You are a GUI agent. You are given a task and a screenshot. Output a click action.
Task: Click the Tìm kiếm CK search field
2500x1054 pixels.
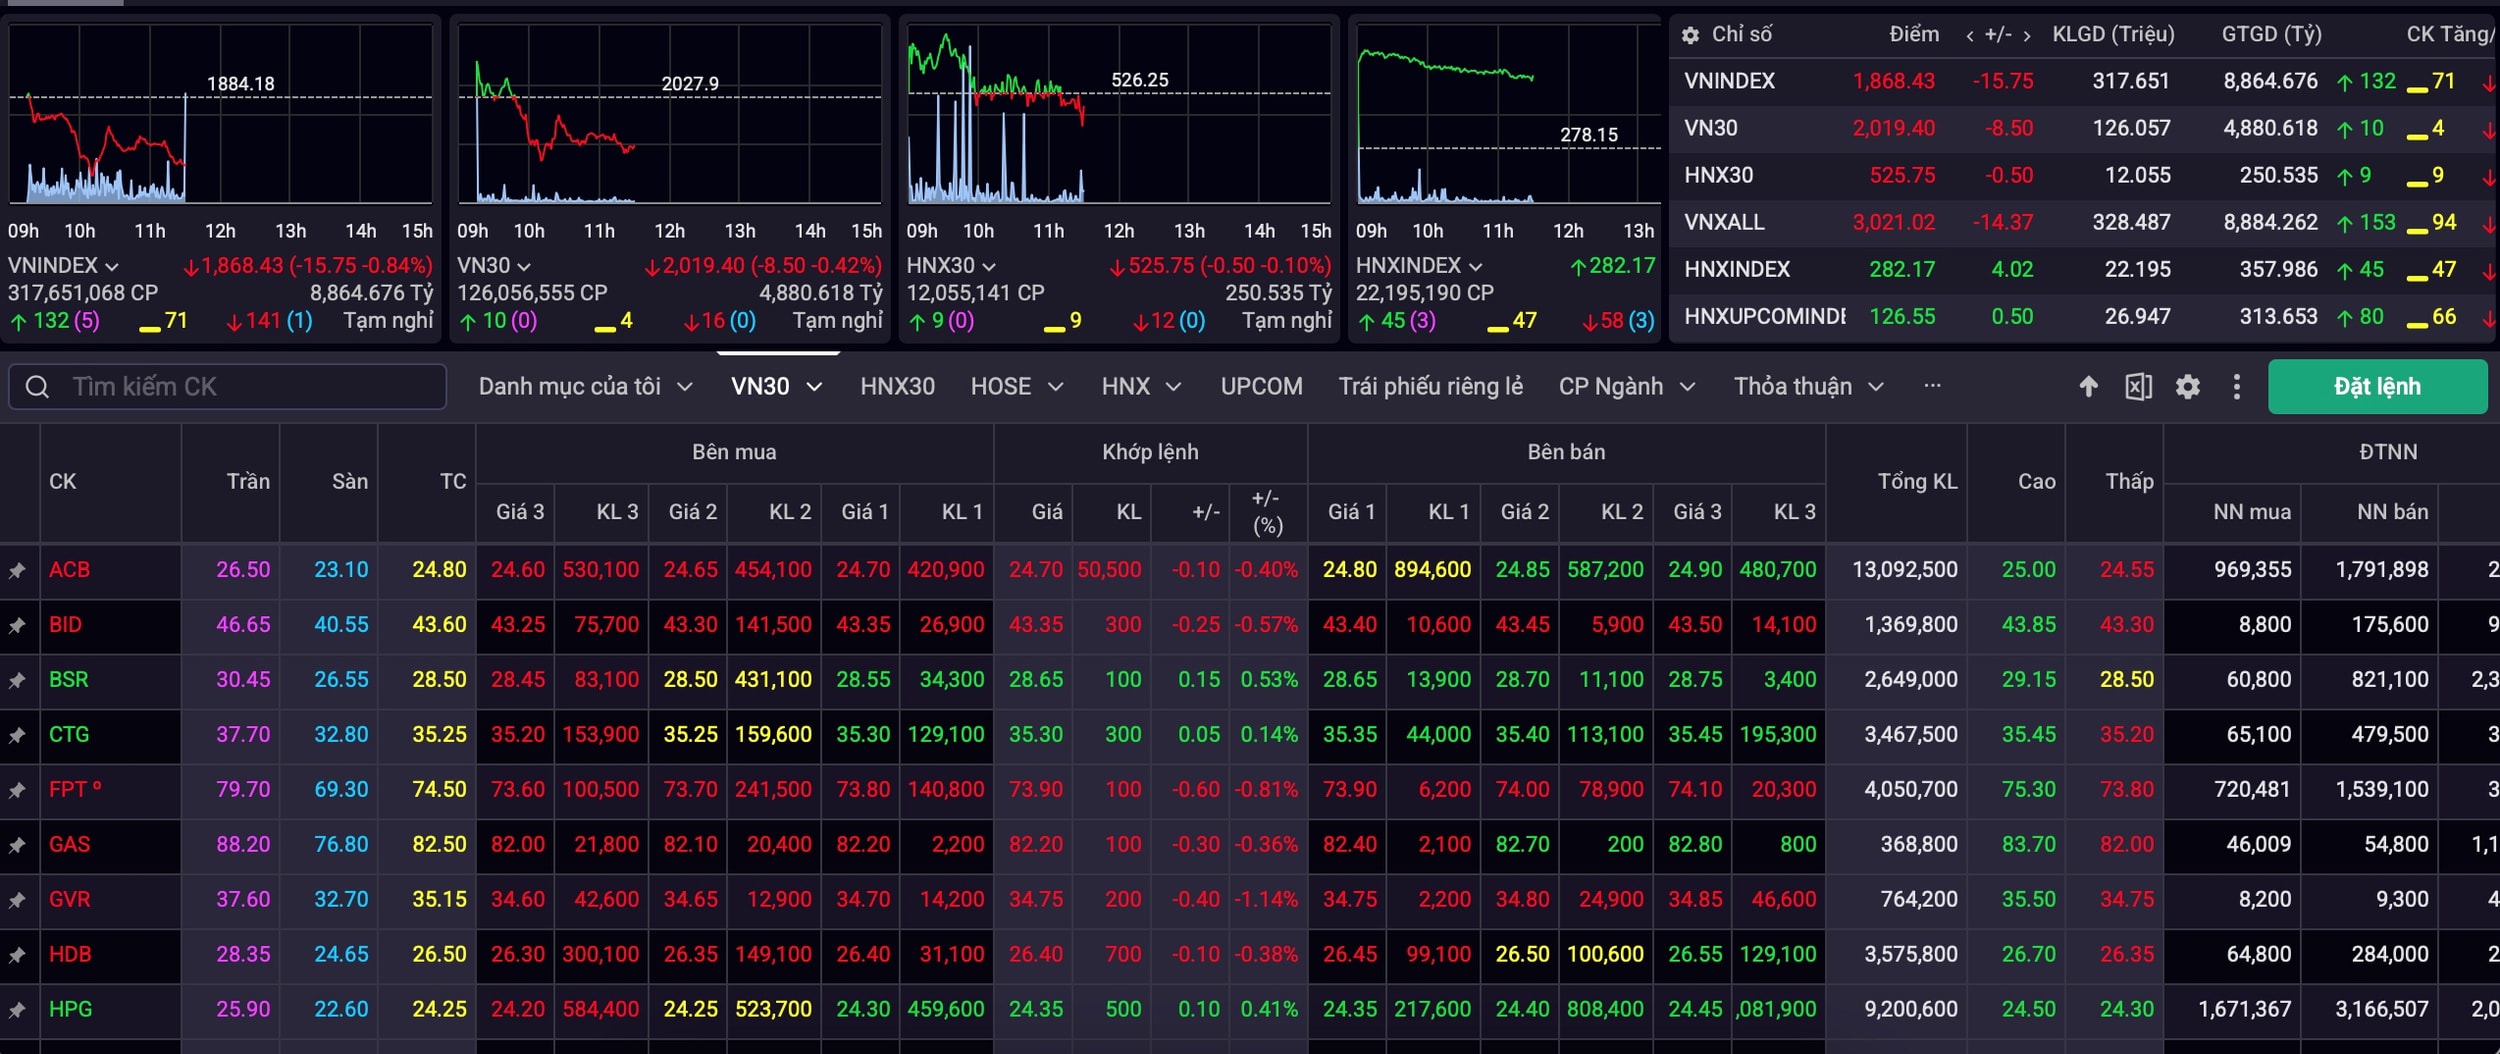click(227, 387)
